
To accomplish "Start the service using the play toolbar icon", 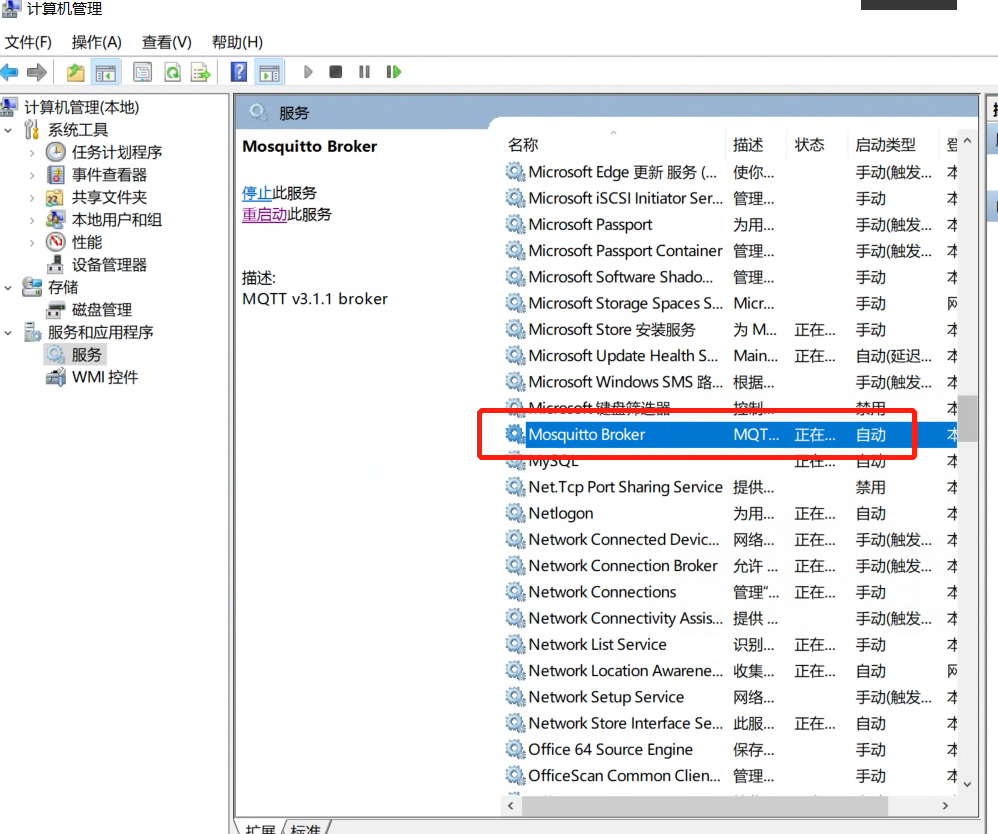I will 307,71.
